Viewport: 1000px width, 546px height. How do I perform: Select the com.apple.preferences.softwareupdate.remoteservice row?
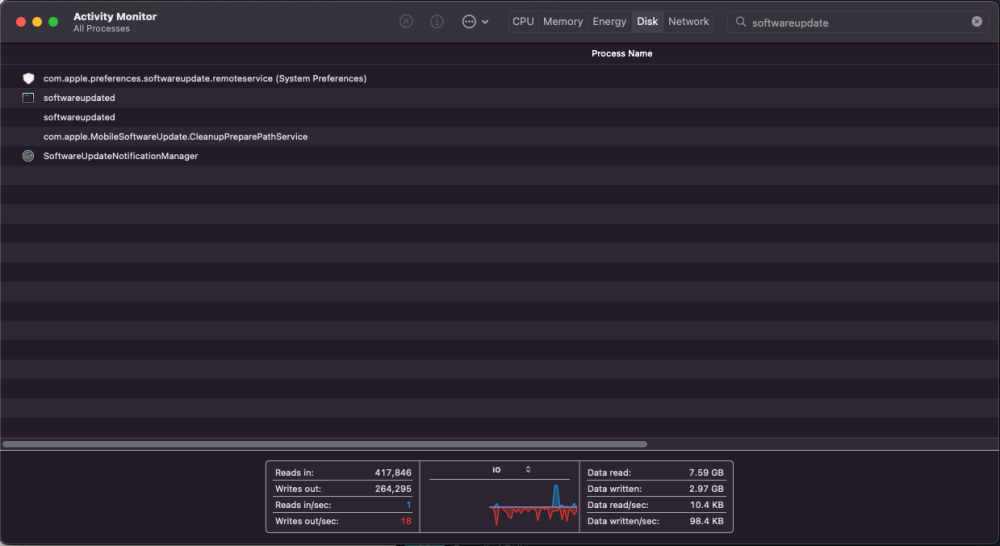point(500,78)
